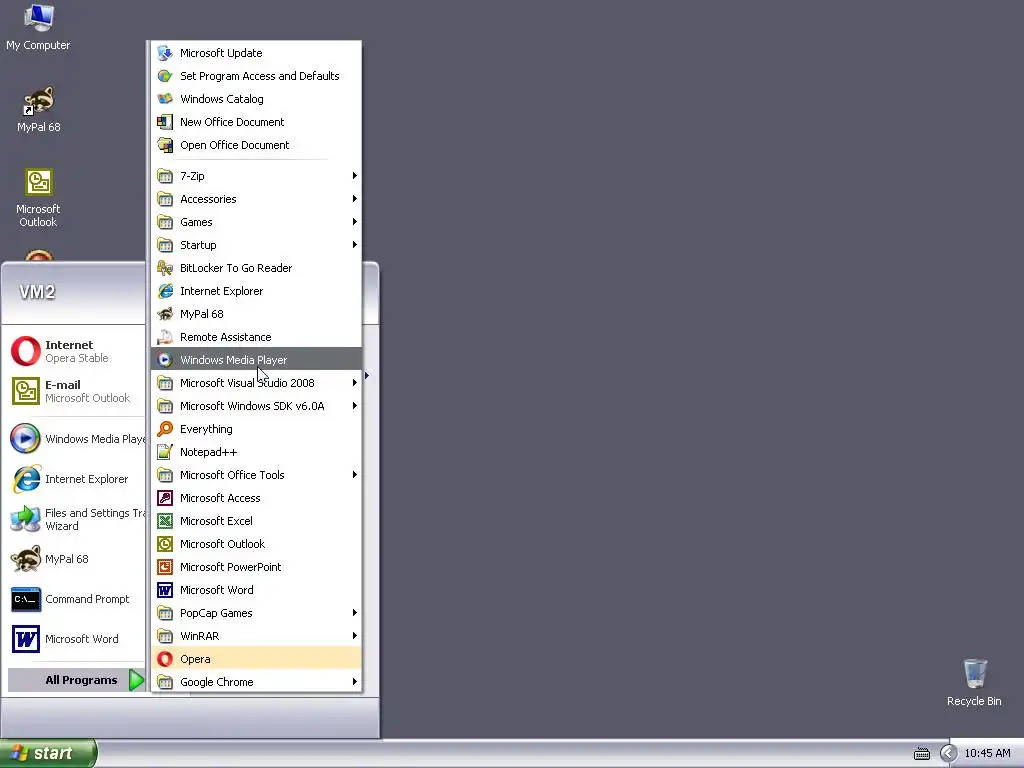The height and width of the screenshot is (768, 1024).
Task: Launch BitLocker To Go Reader icon
Action: (165, 268)
